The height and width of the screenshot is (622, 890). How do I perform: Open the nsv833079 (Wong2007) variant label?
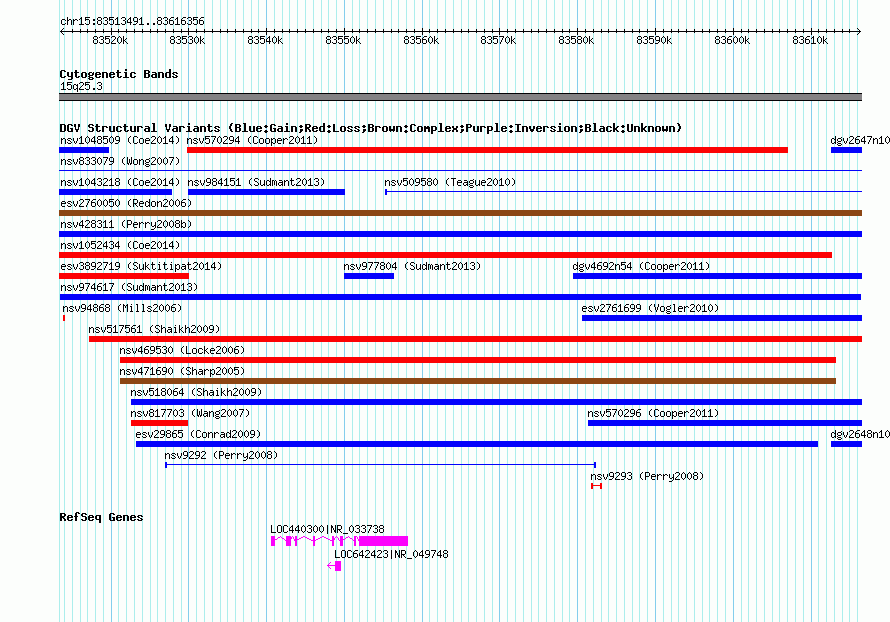pyautogui.click(x=120, y=161)
